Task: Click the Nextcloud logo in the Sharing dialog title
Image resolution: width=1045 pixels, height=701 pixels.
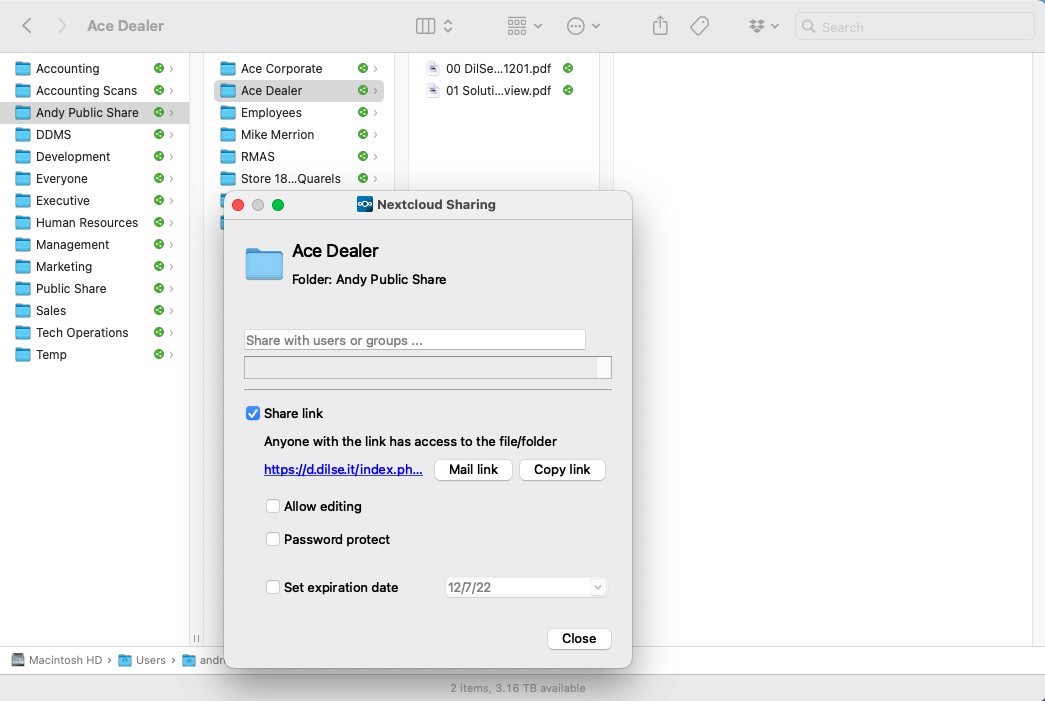Action: pyautogui.click(x=363, y=205)
